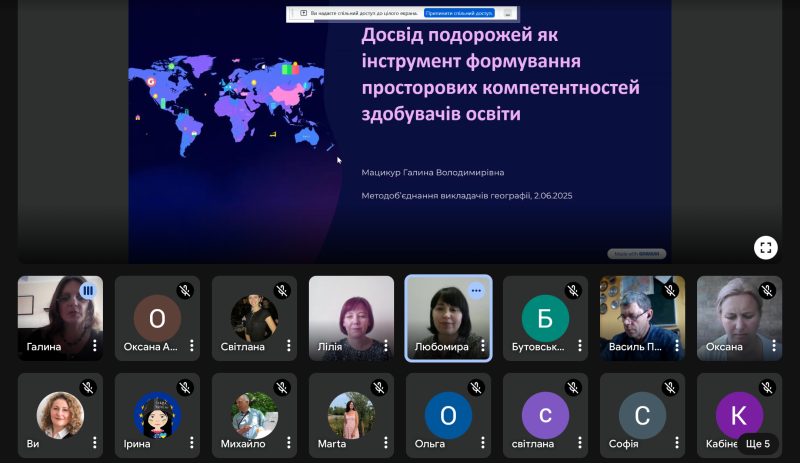Click the muted mic icon on Софія's tile

coord(670,387)
